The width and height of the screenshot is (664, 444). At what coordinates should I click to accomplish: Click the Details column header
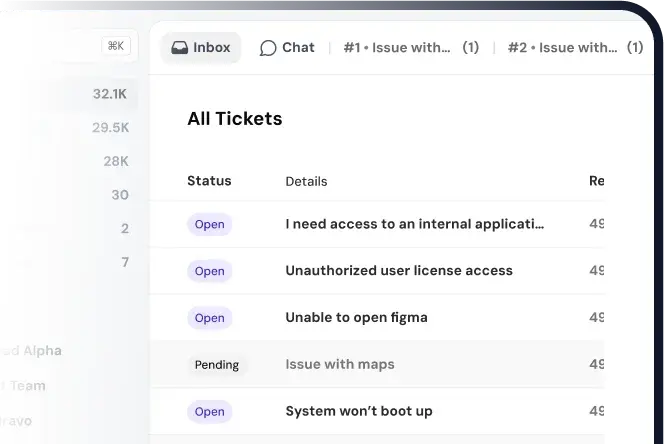[306, 181]
